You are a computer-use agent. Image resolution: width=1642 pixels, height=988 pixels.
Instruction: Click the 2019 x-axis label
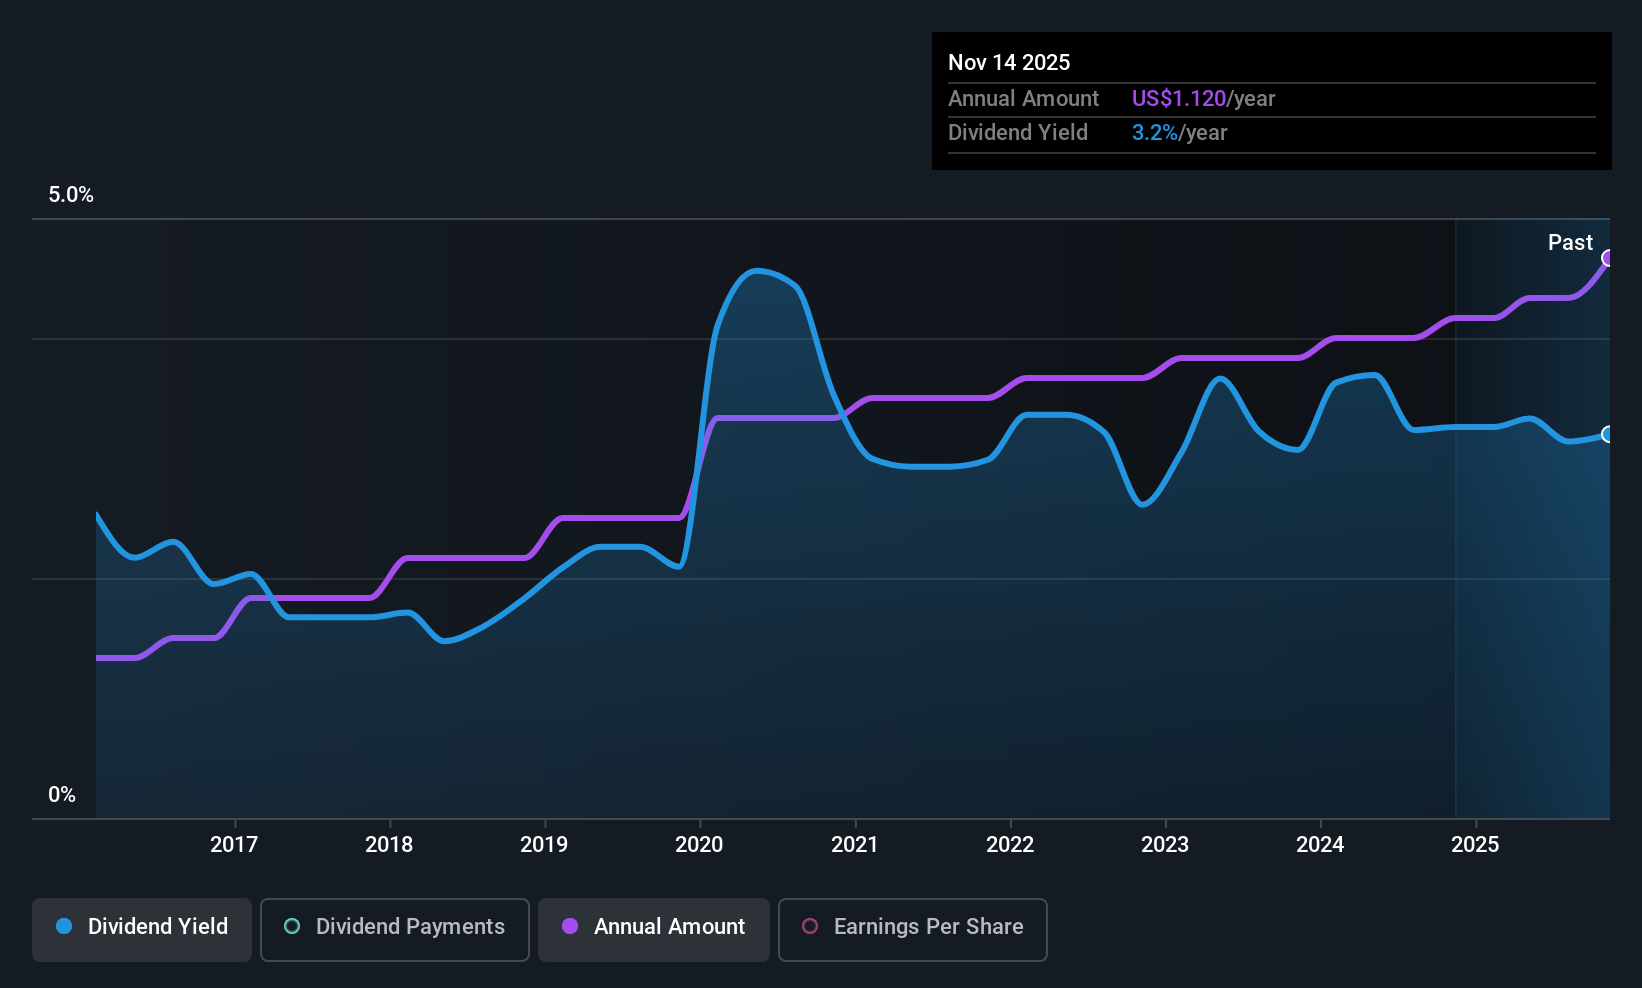(x=544, y=844)
